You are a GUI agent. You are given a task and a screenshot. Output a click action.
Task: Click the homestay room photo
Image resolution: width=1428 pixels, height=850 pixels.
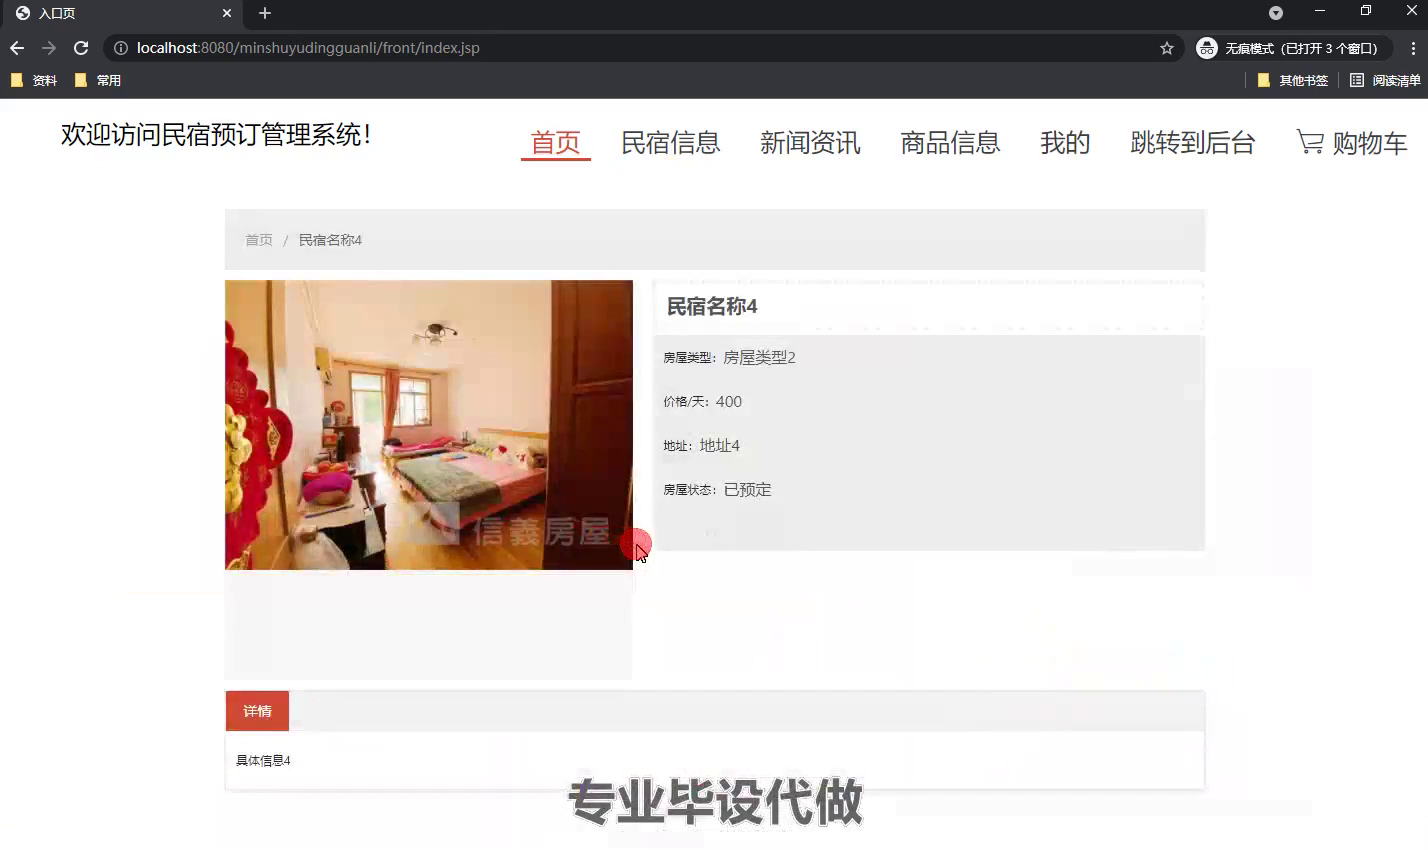tap(429, 425)
